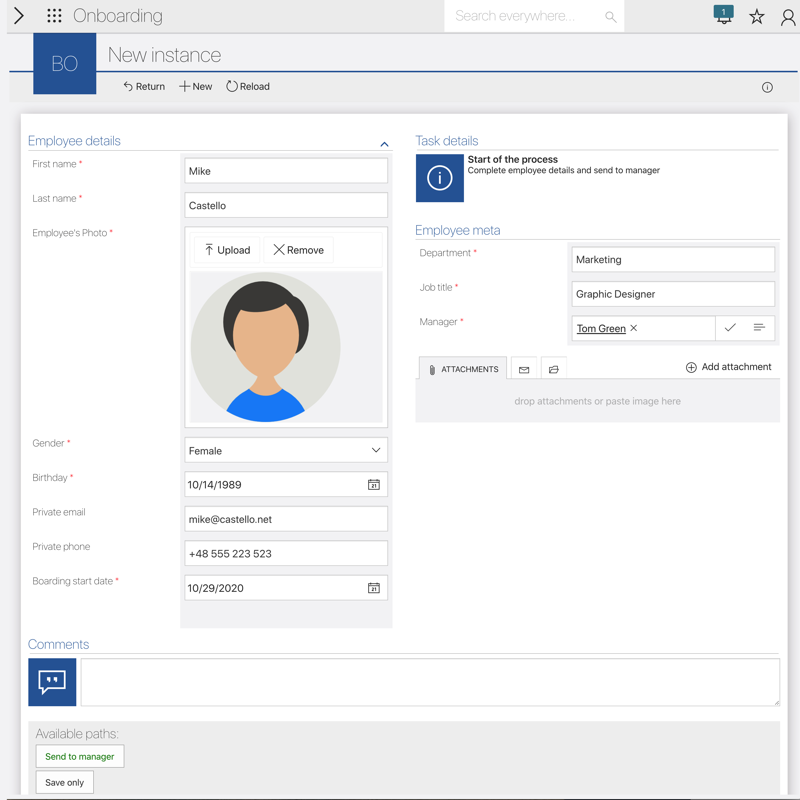Switch to the email envelope tab
The height and width of the screenshot is (800, 800).
524,370
